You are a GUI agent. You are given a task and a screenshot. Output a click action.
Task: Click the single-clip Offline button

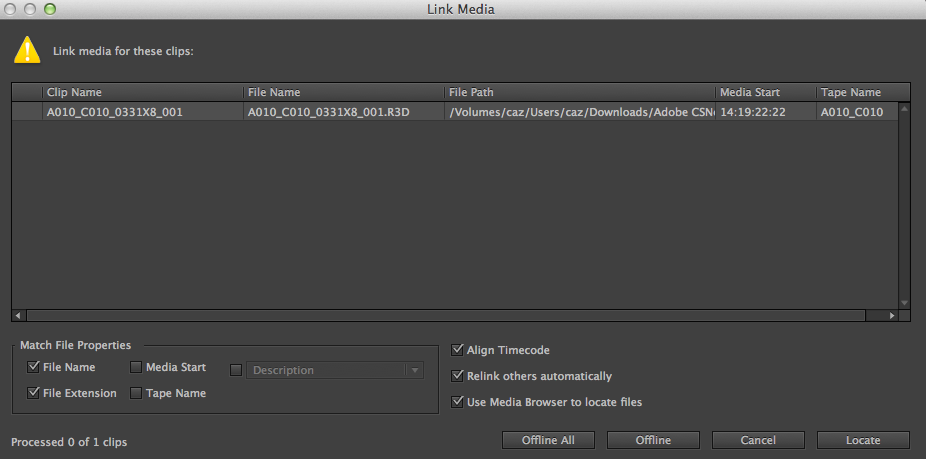click(x=653, y=440)
